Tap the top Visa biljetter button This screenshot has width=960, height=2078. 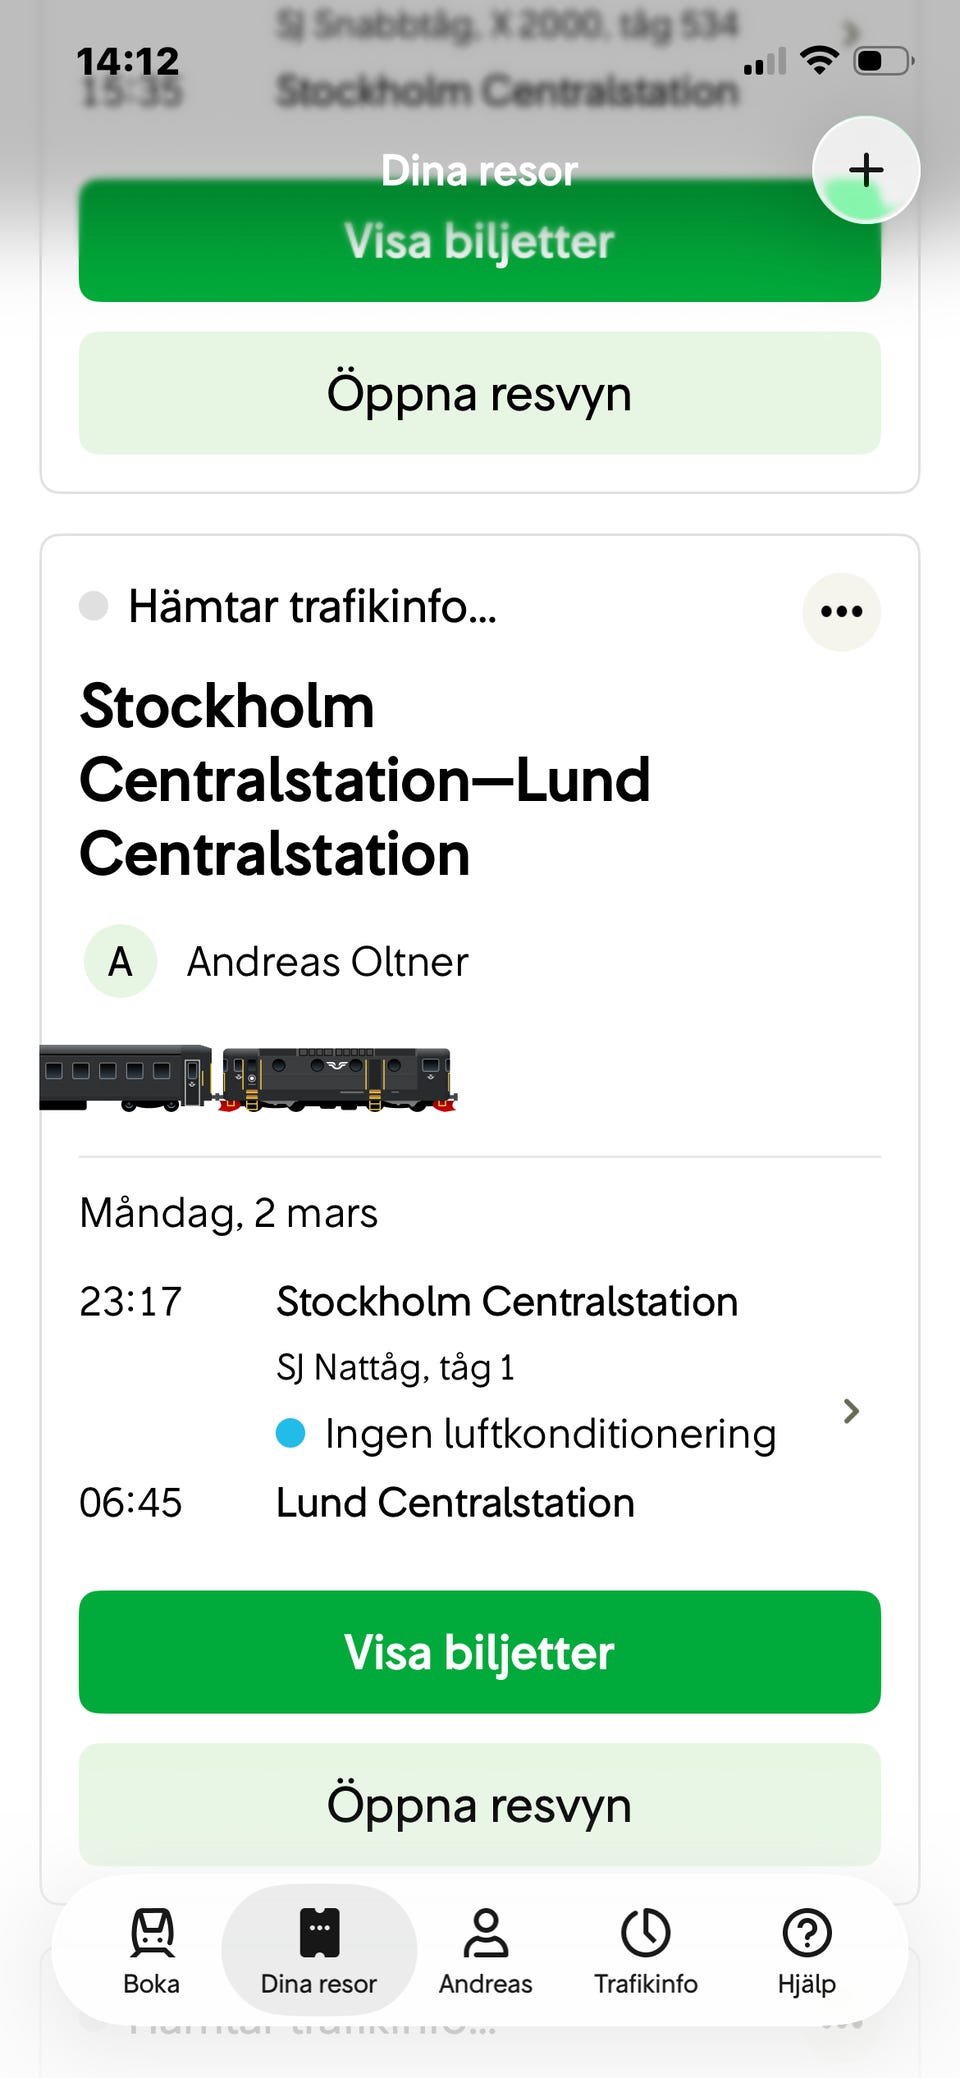coord(479,242)
